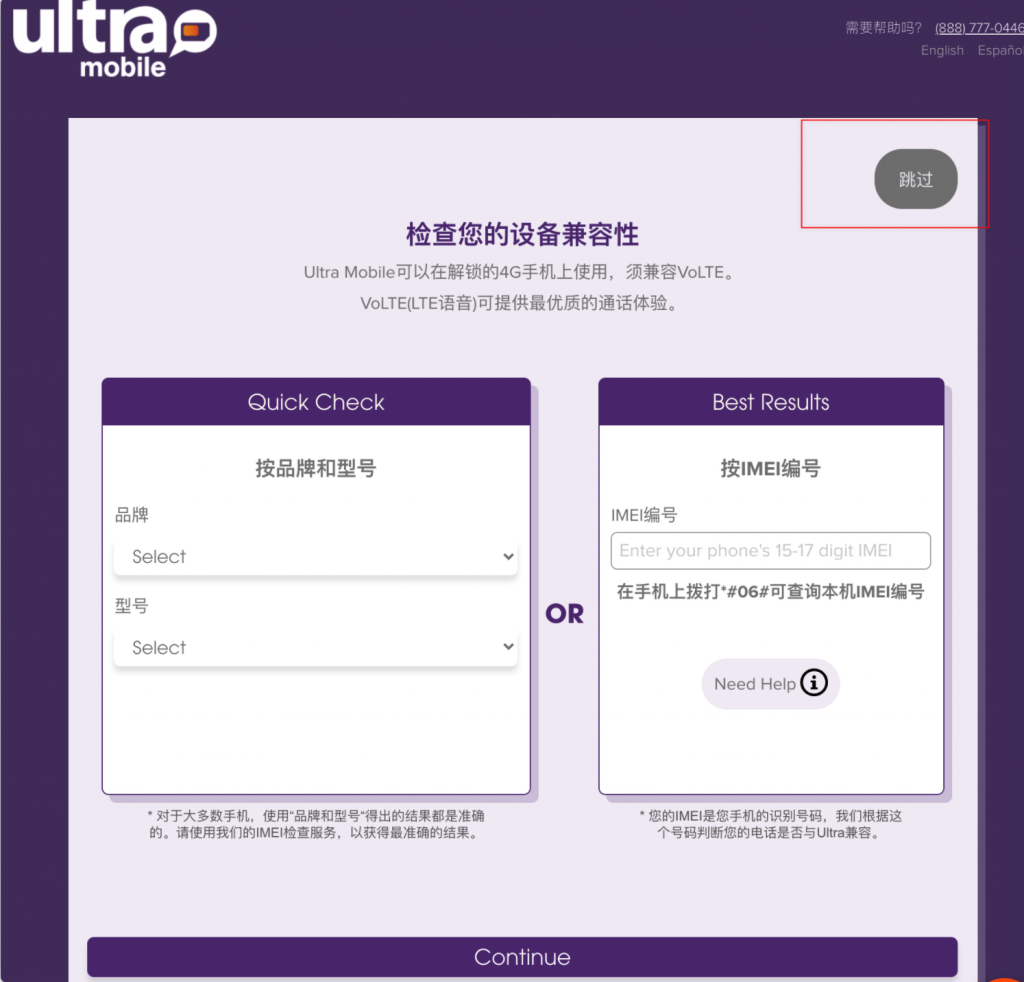Click the 检查您的设备兼容性 heading
1024x982 pixels.
(x=522, y=234)
